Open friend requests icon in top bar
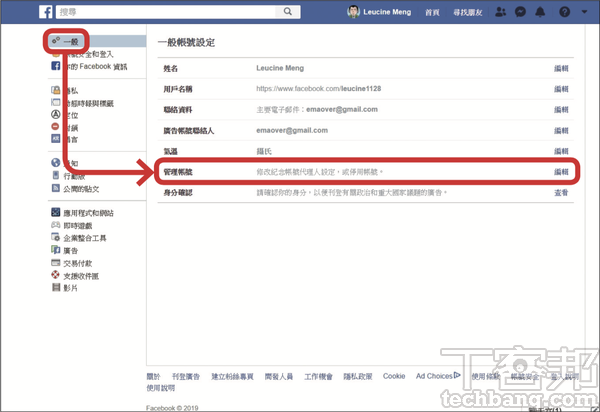The height and width of the screenshot is (412, 600). tap(500, 12)
